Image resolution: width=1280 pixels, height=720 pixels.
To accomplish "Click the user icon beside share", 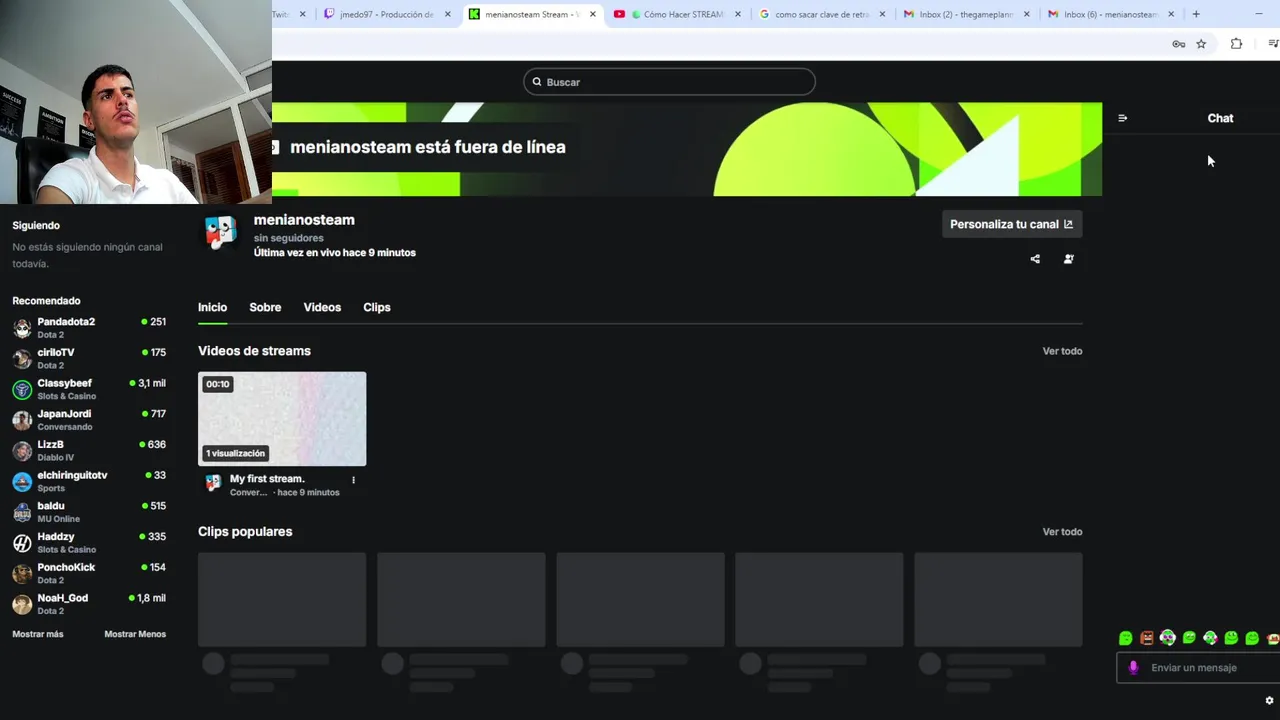I will (1068, 259).
